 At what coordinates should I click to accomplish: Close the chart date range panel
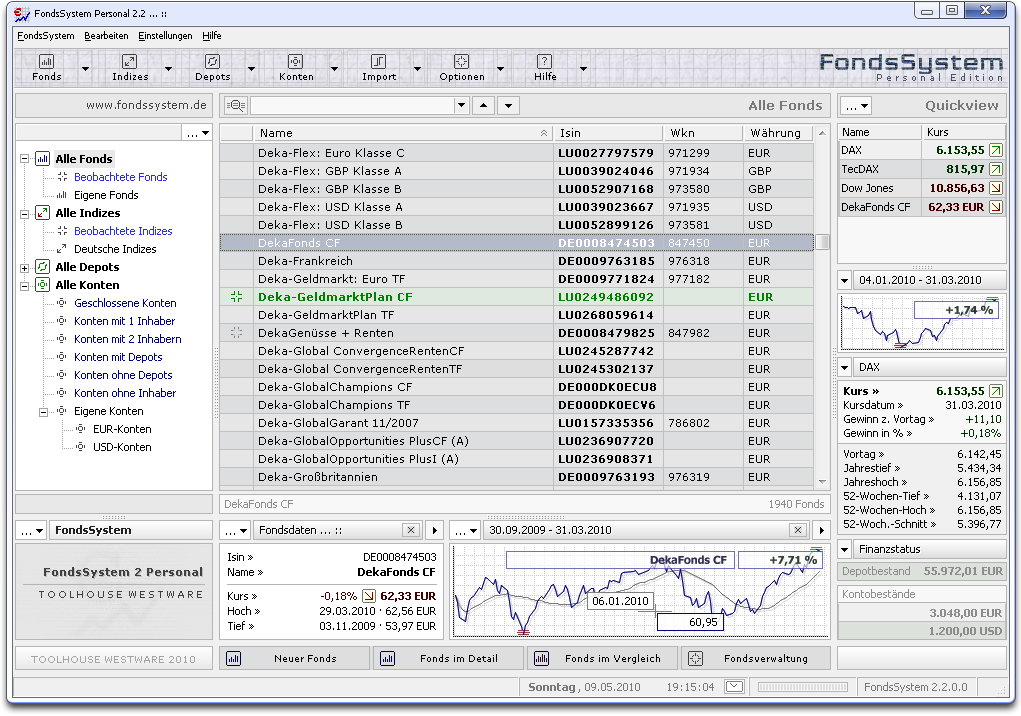click(798, 530)
